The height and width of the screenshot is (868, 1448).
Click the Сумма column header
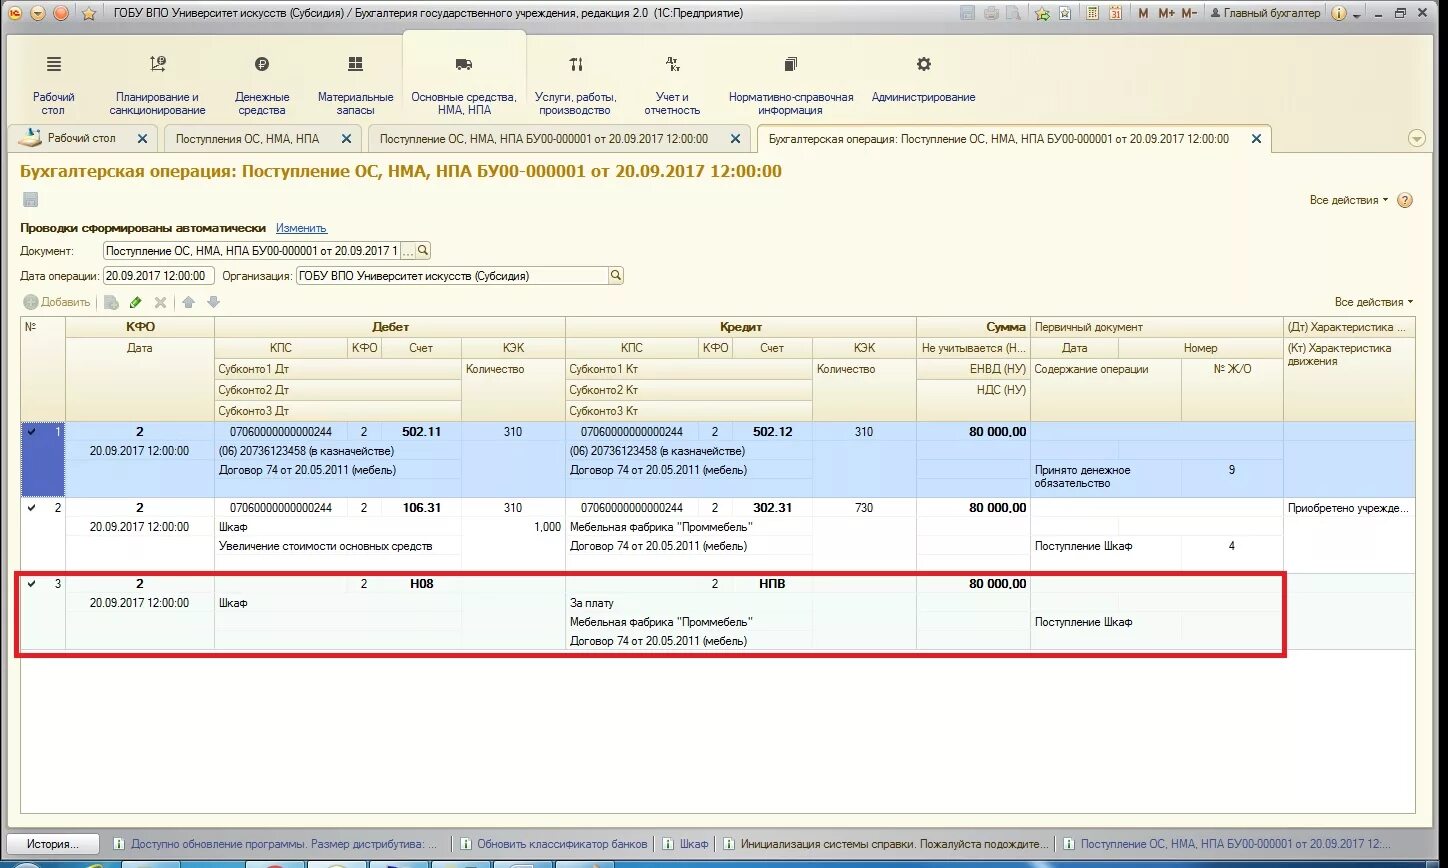(973, 327)
